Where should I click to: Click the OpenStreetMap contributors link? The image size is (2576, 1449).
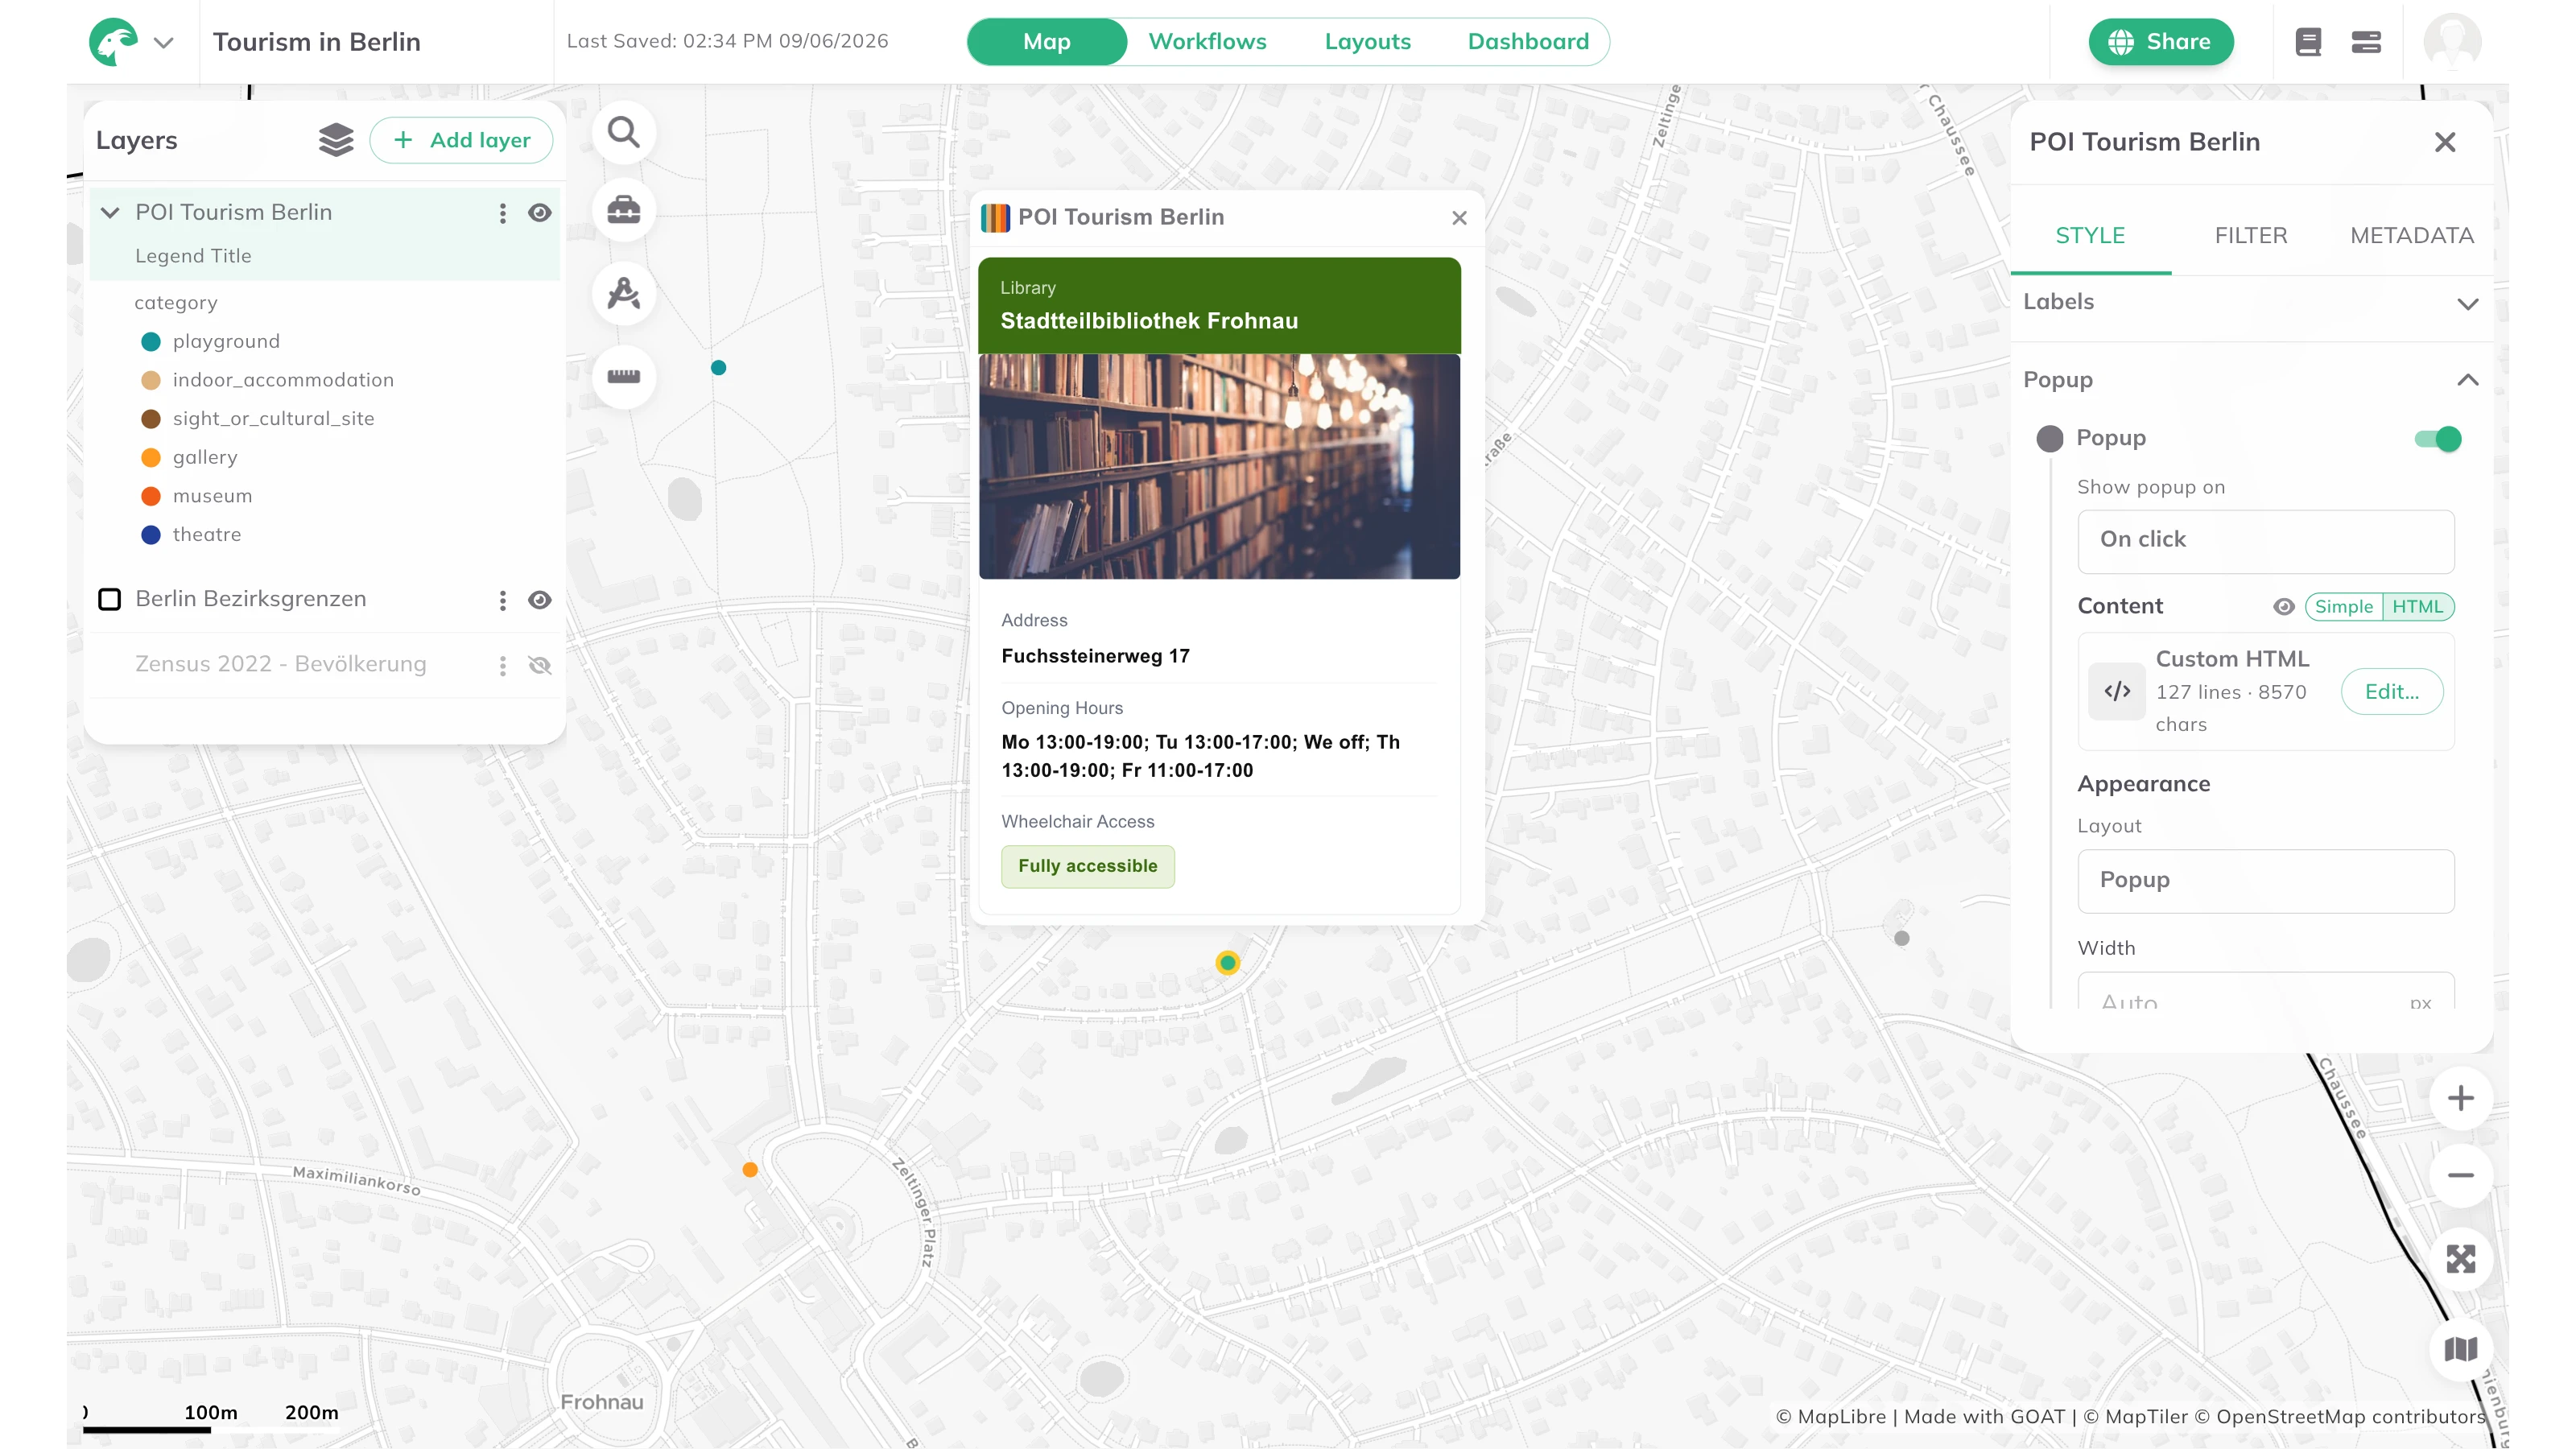coord(2340,1416)
